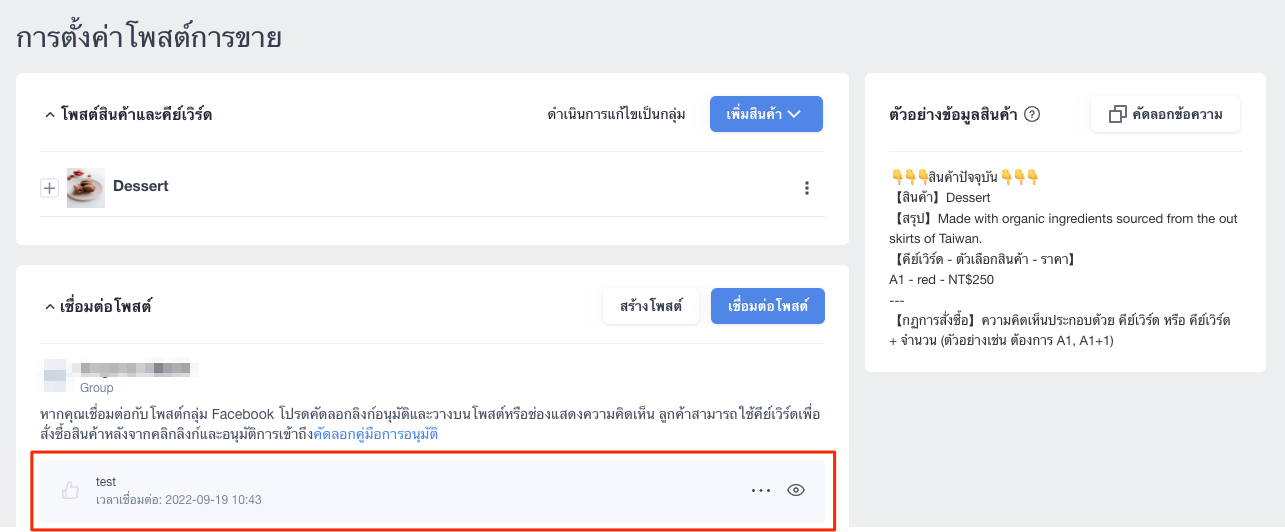Click the Dessert product name
This screenshot has width=1285, height=532.
[140, 186]
